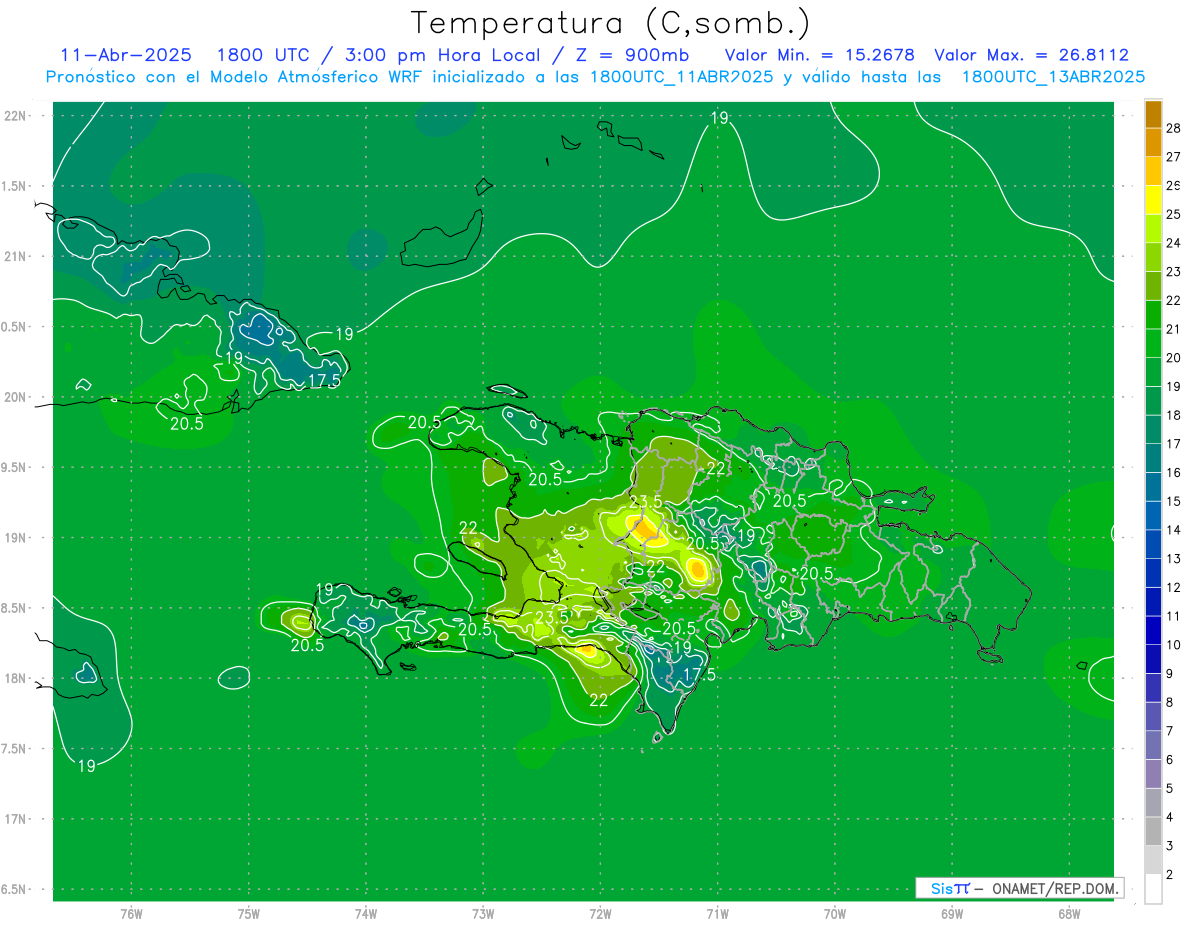
Task: Click the '19' contour label near 76W bottom-left
Action: click(86, 766)
